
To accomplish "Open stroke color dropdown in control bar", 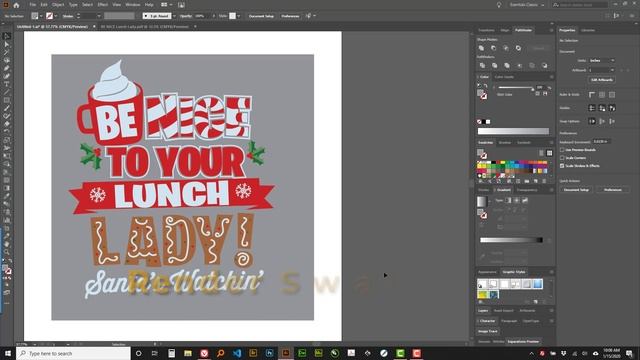I will tap(56, 16).
